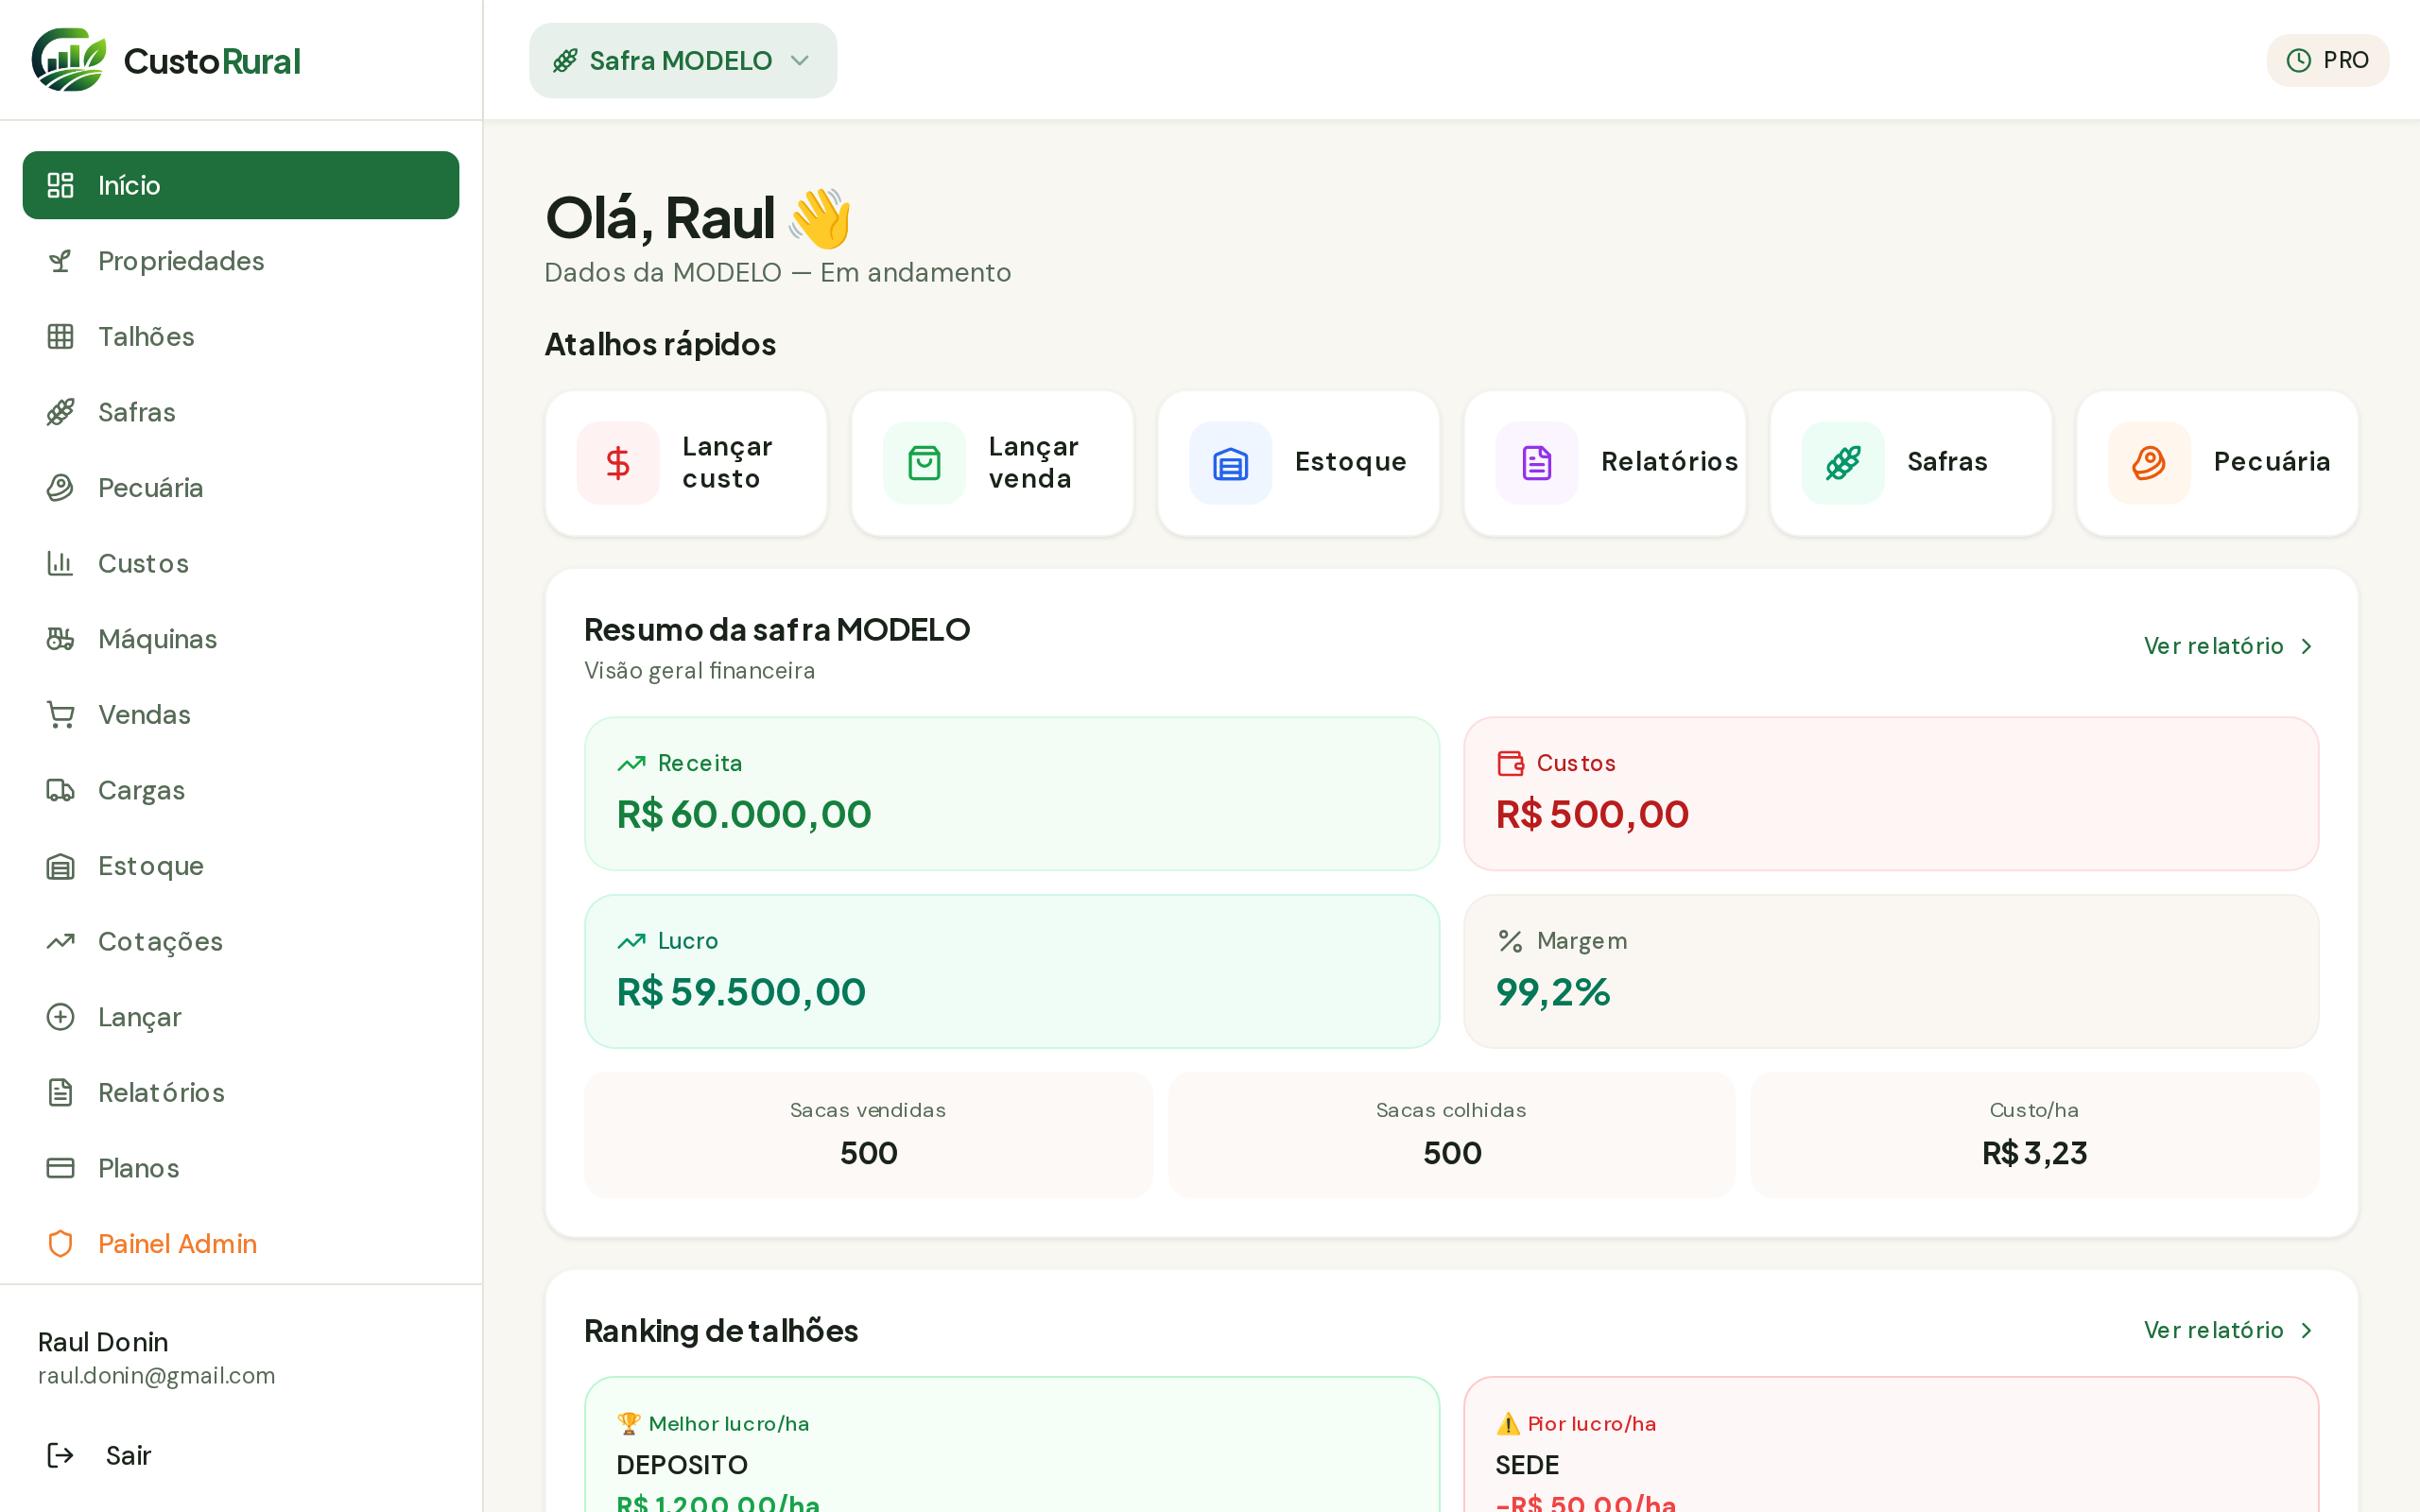
Task: Click the Vendas shopping cart icon
Action: pos(60,715)
